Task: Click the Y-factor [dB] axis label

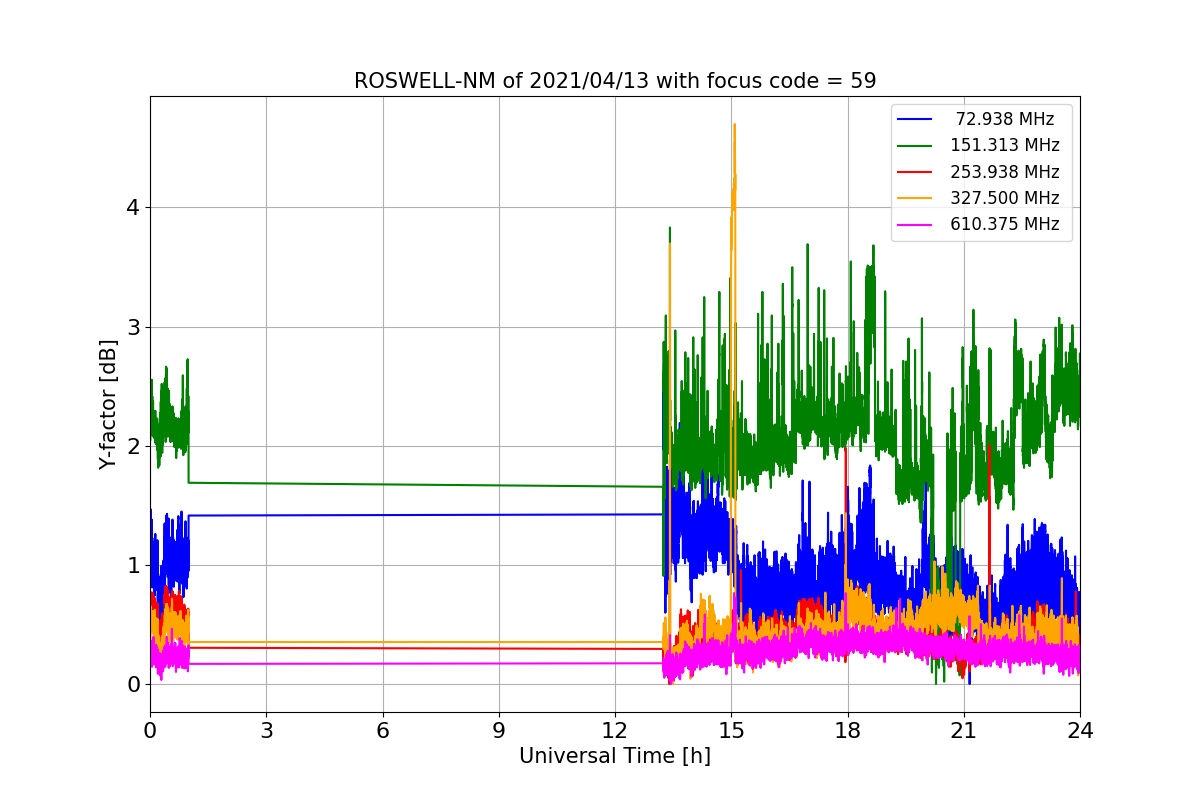Action: pos(108,404)
